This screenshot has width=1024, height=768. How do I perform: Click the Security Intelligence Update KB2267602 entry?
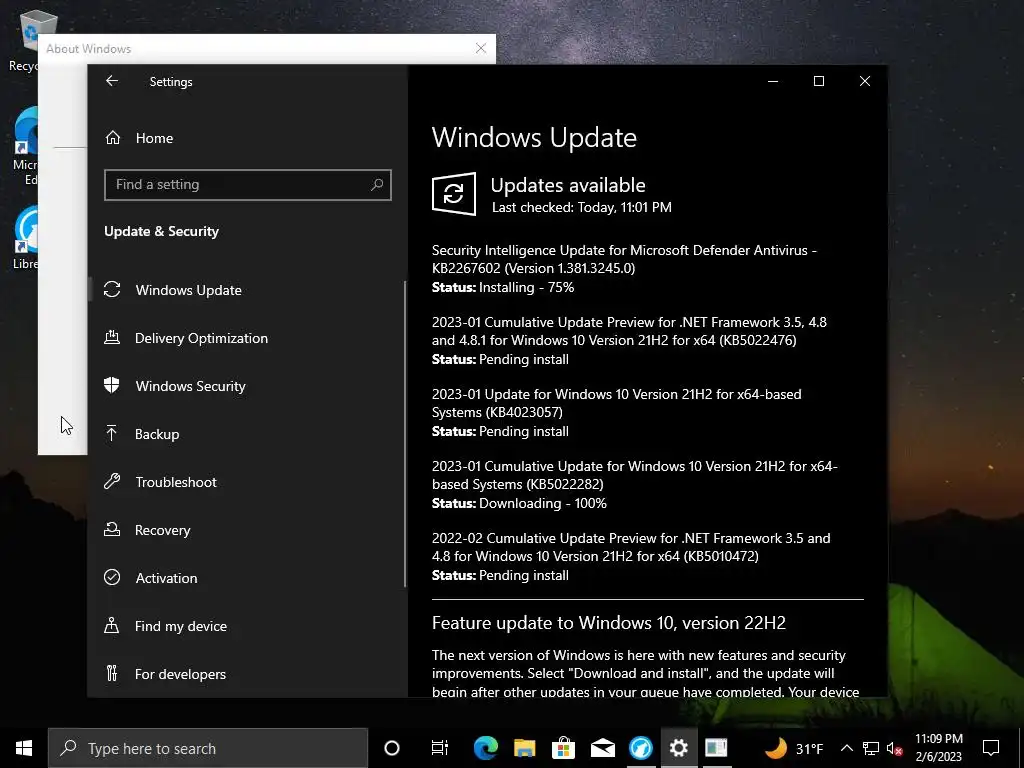pyautogui.click(x=624, y=259)
